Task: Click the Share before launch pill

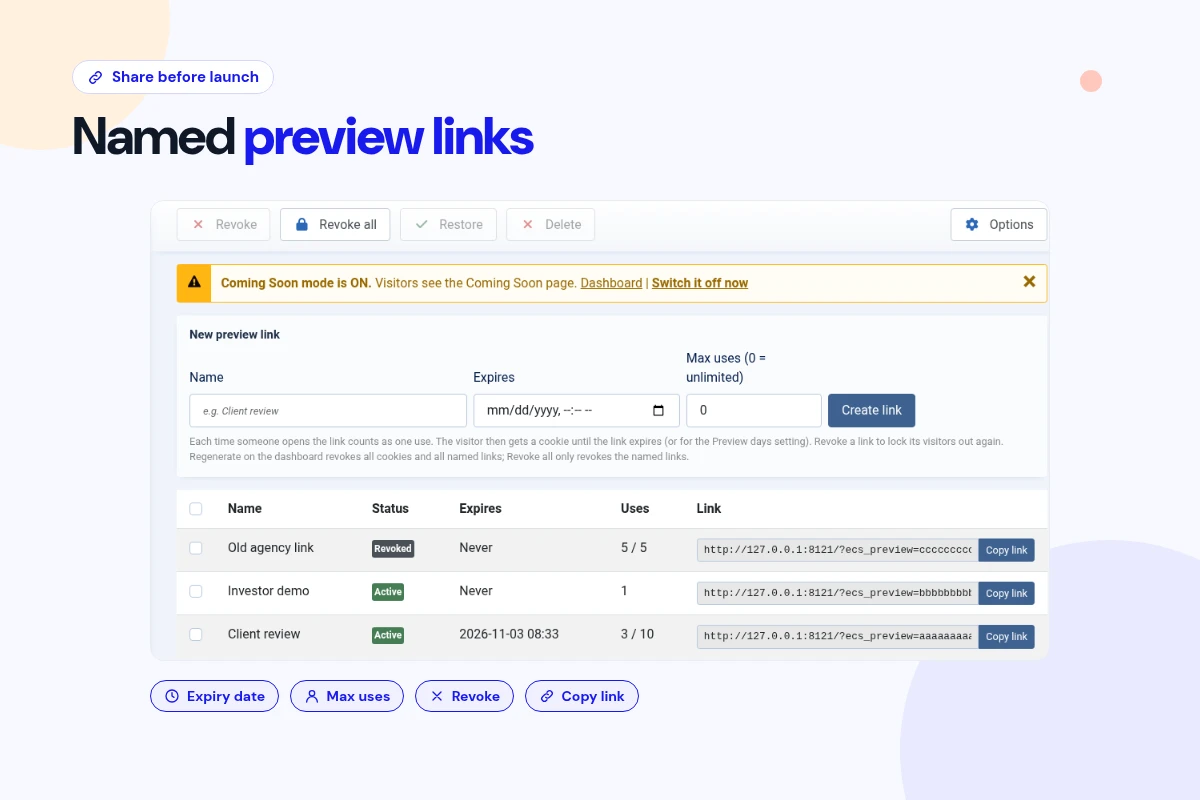Action: (173, 77)
